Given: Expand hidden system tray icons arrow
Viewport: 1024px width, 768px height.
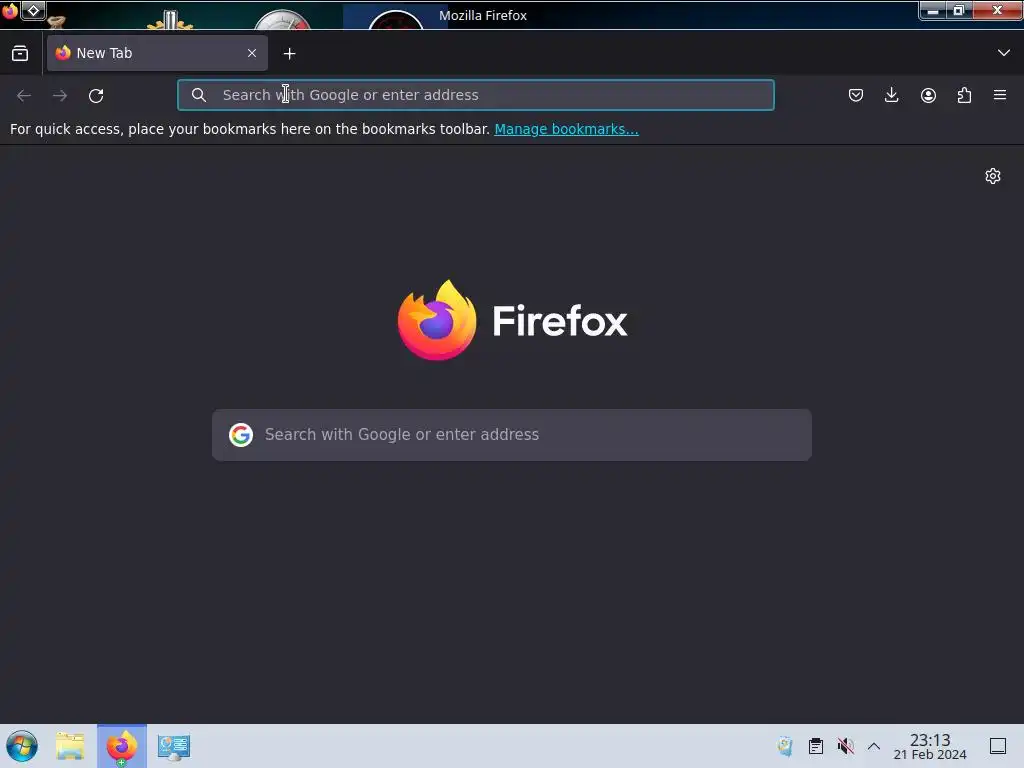Looking at the screenshot, I should (874, 746).
